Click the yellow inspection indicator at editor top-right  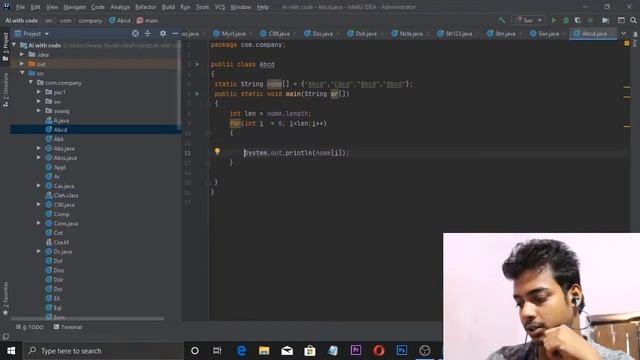[x=627, y=43]
